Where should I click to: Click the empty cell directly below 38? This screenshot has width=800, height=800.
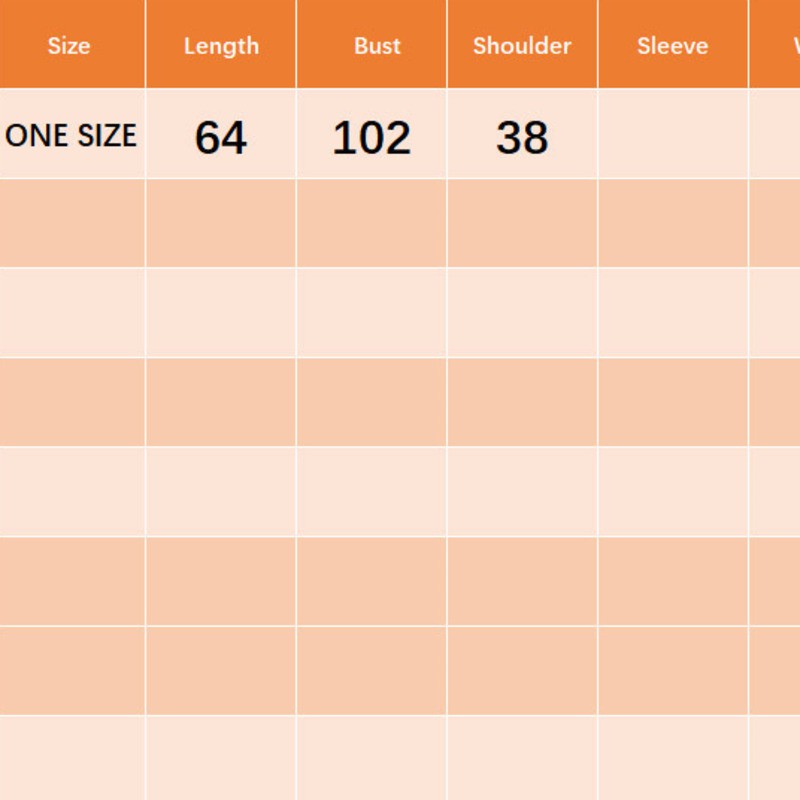point(522,223)
